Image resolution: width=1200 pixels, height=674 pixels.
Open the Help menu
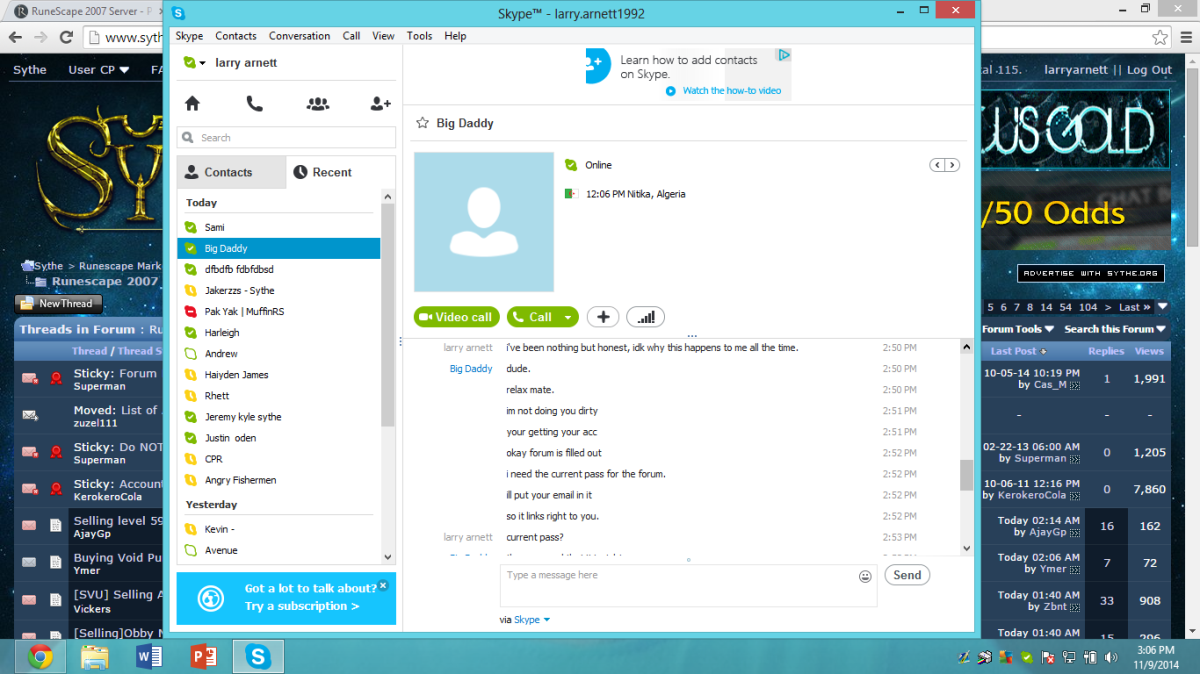click(x=455, y=36)
